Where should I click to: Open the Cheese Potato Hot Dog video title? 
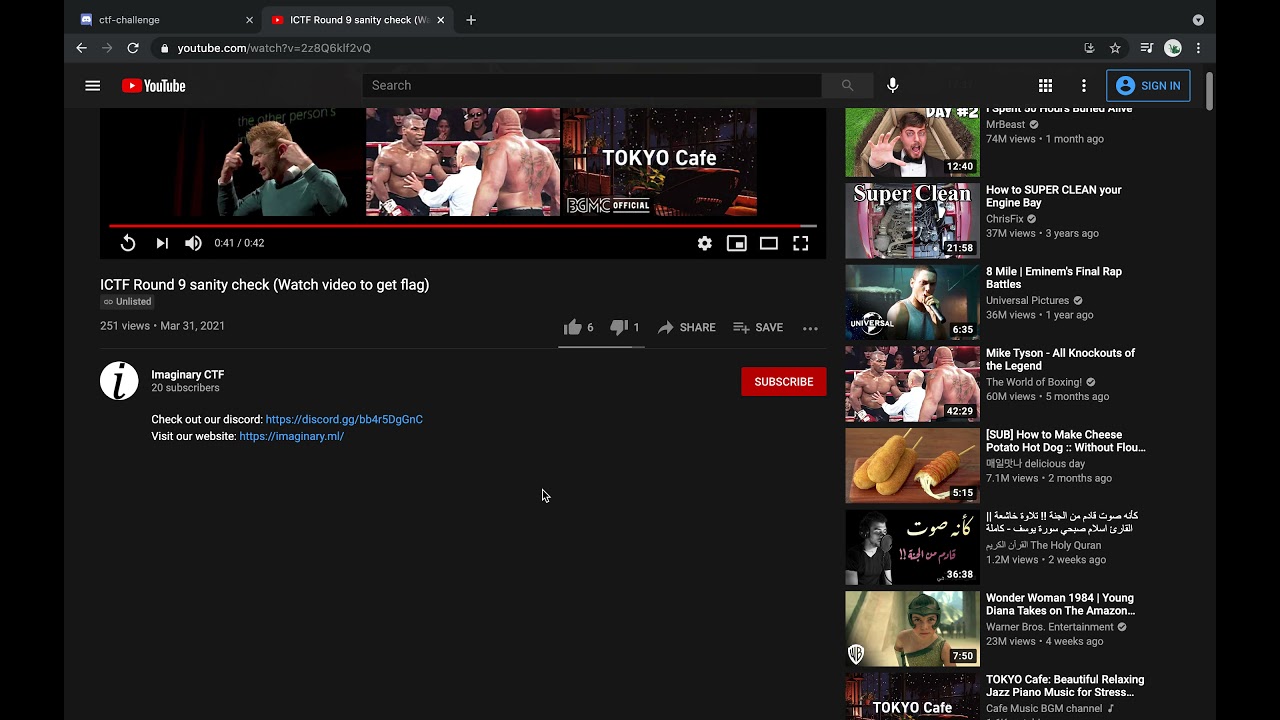1066,441
